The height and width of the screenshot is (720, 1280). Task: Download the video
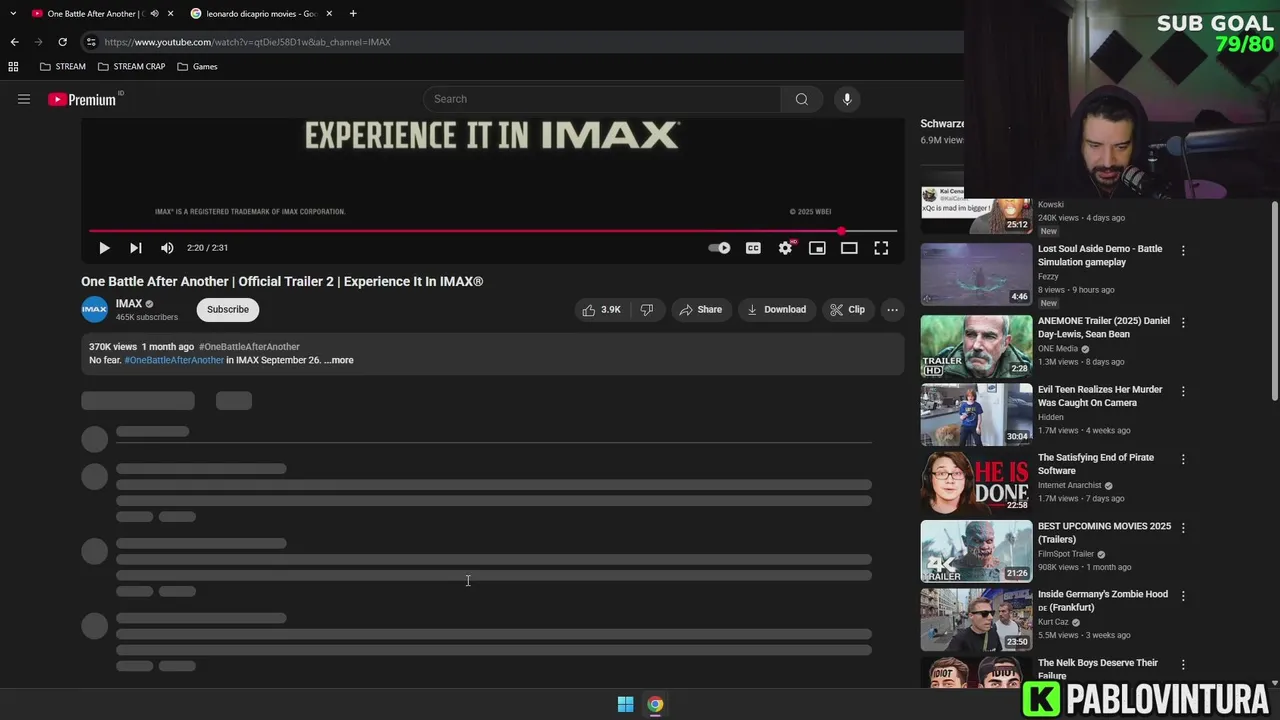(x=776, y=310)
